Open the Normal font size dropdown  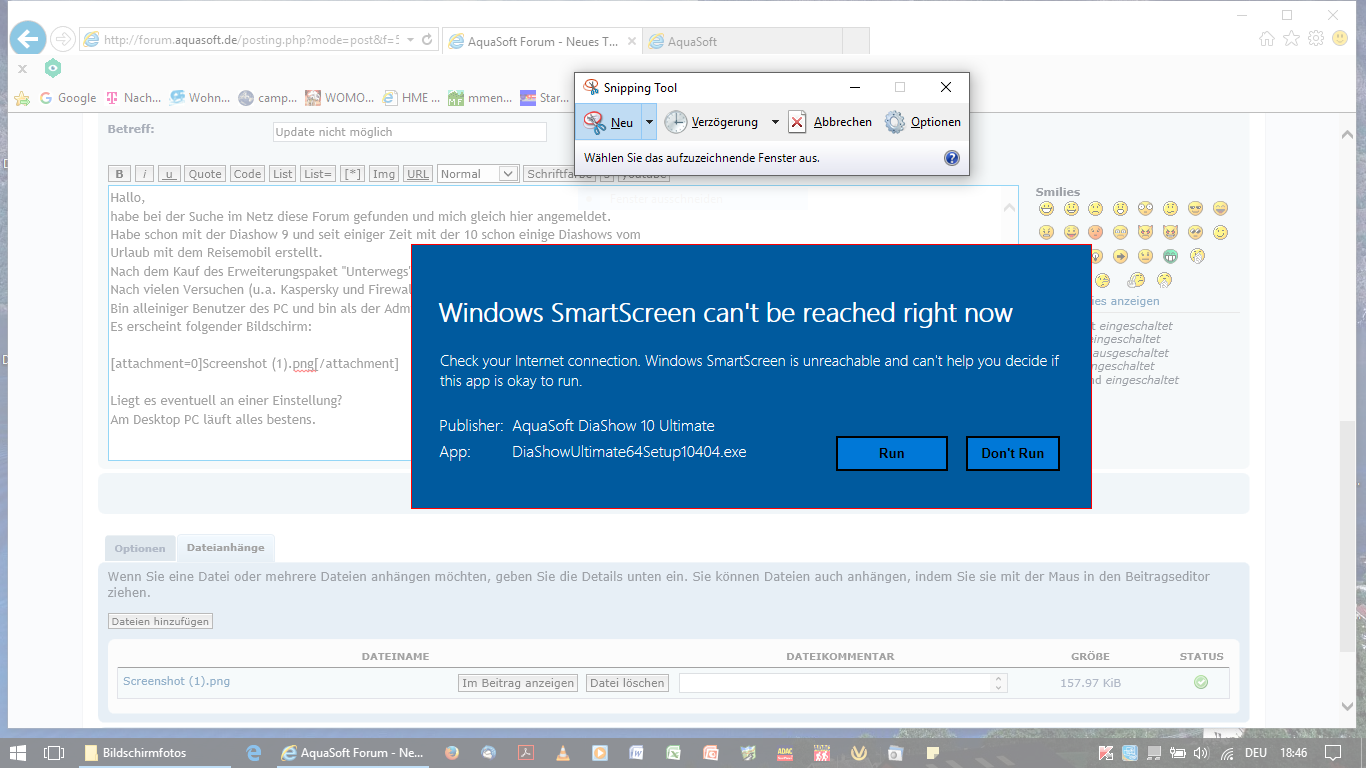pos(478,174)
